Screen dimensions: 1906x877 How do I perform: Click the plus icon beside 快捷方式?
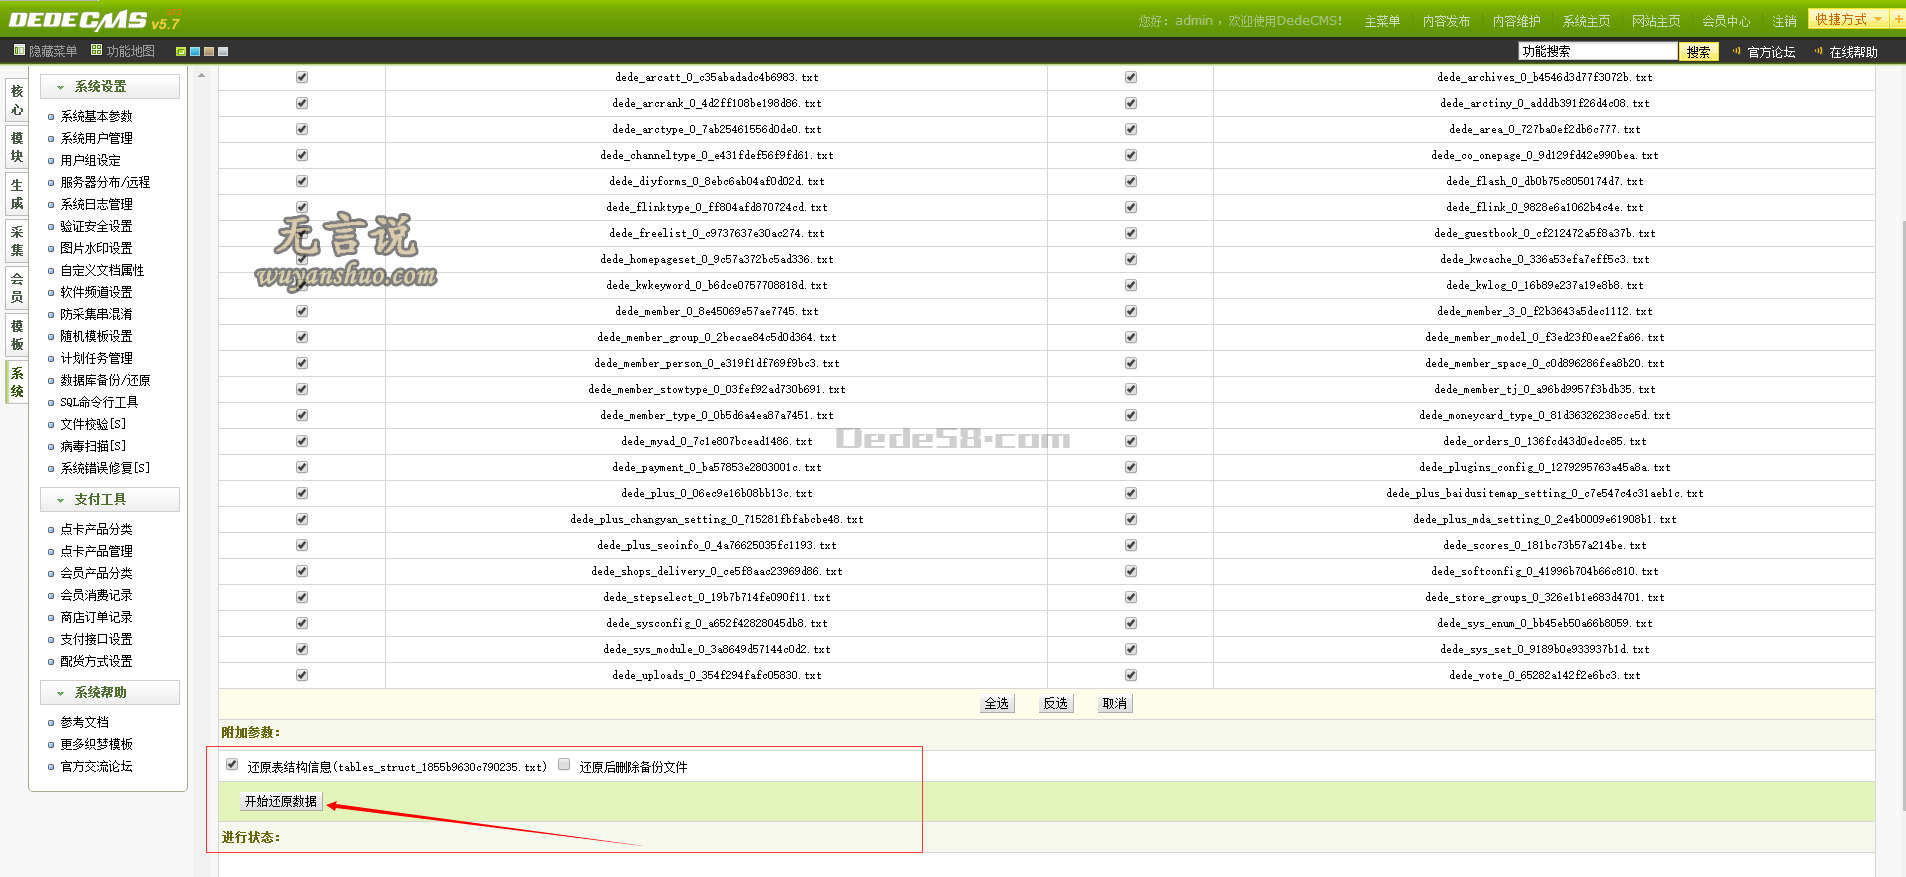pos(1897,19)
